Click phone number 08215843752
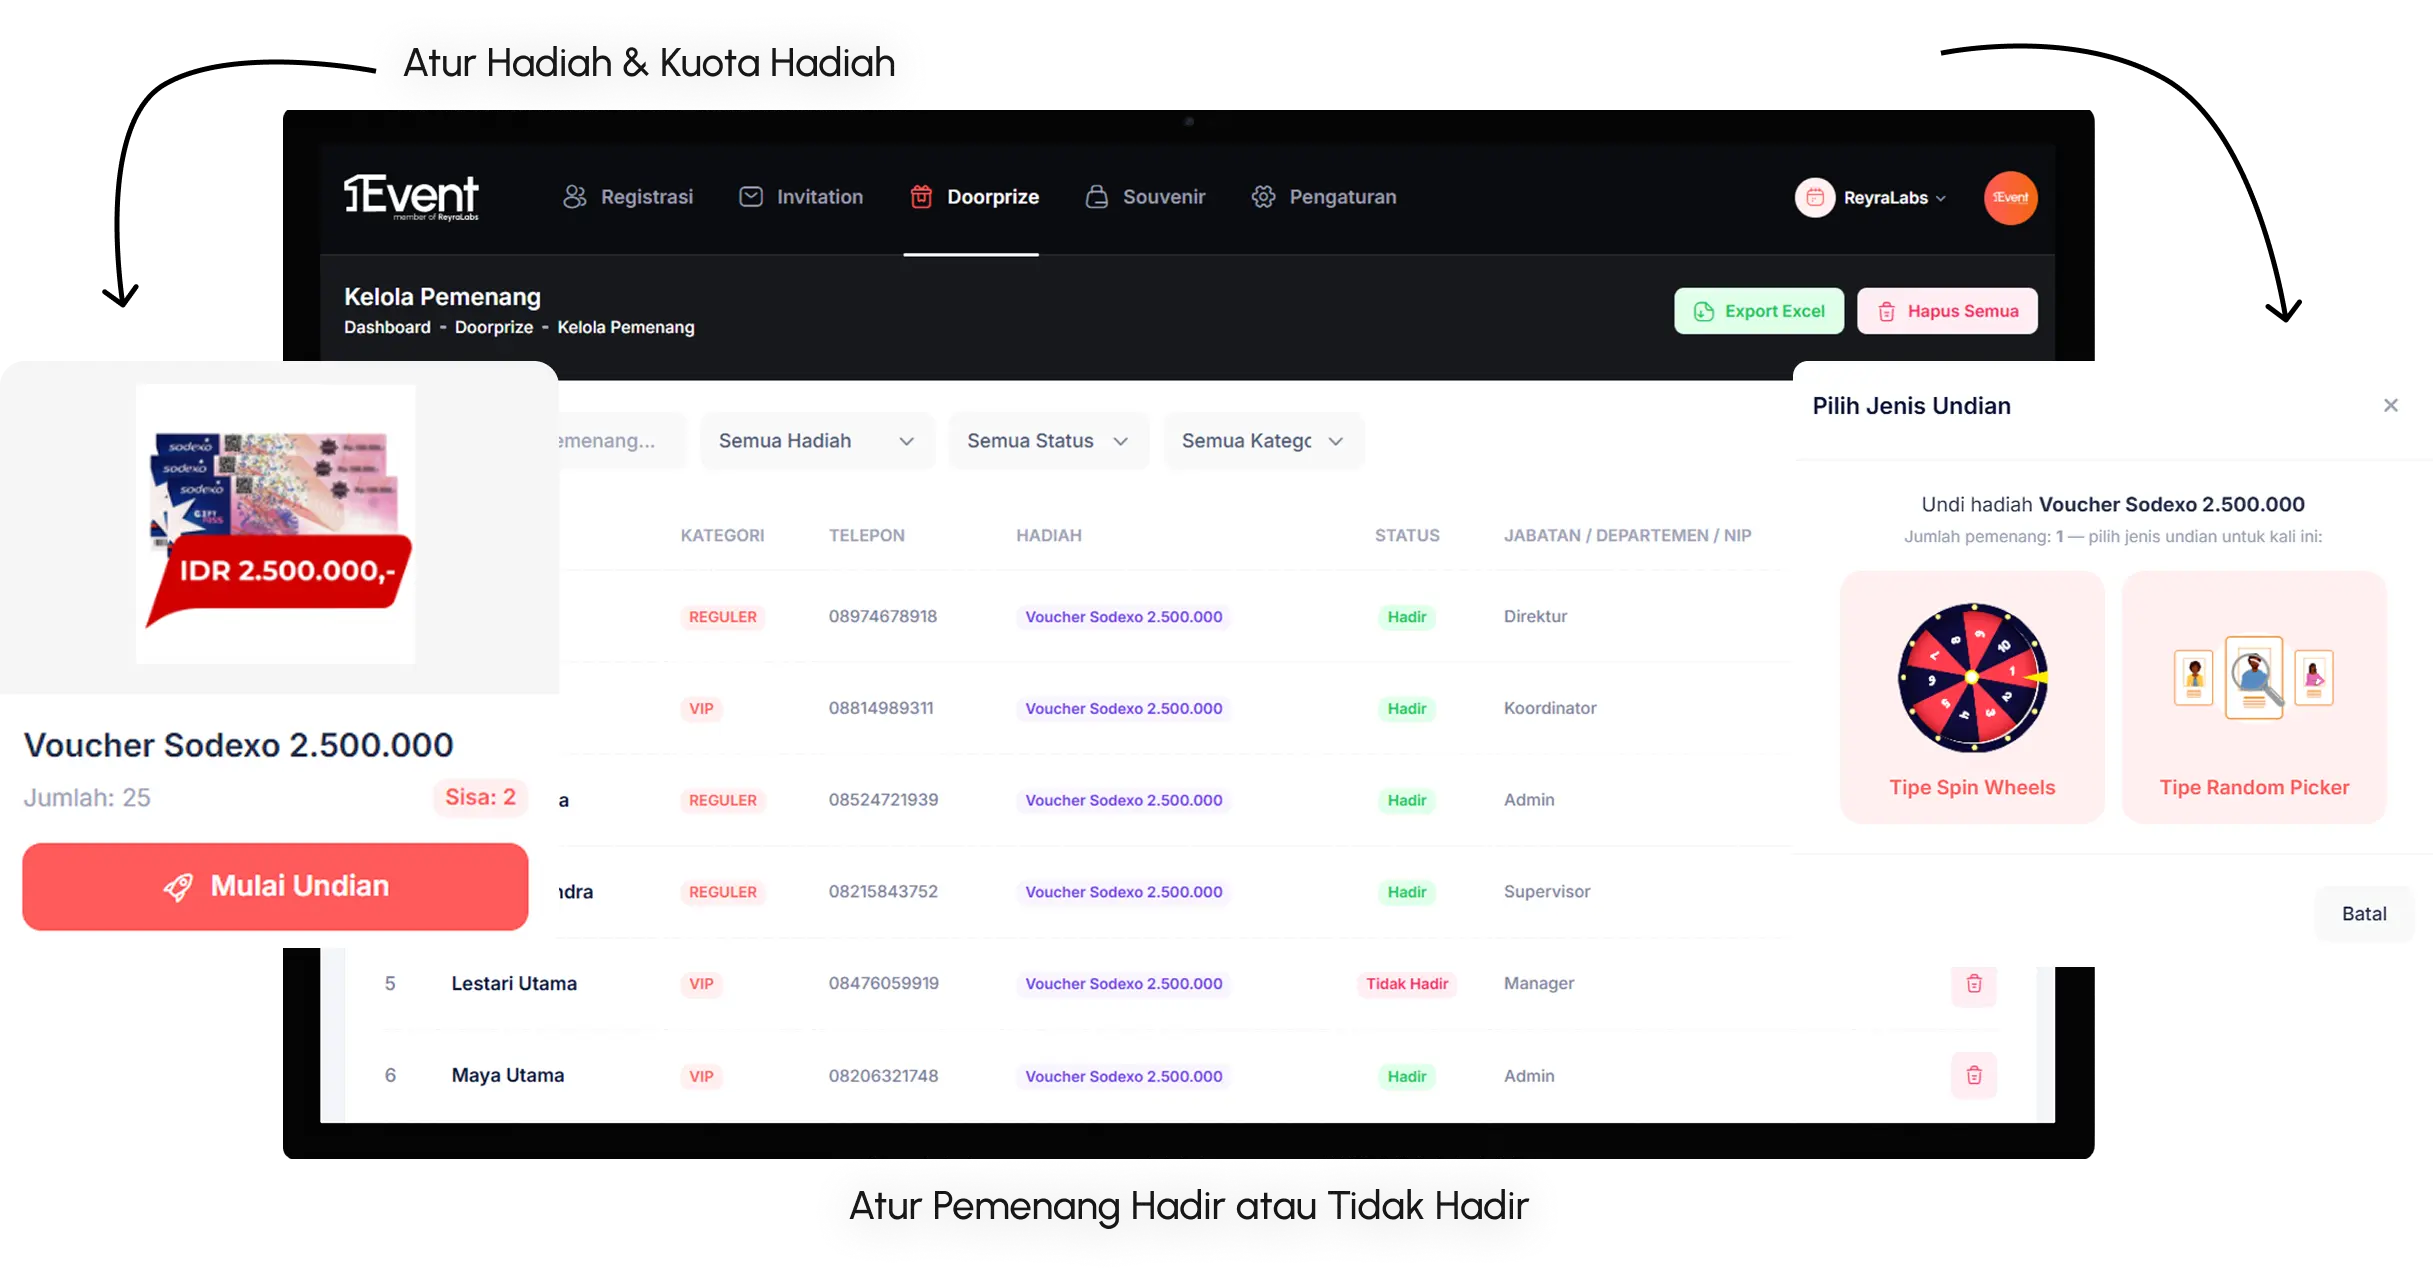 point(883,891)
